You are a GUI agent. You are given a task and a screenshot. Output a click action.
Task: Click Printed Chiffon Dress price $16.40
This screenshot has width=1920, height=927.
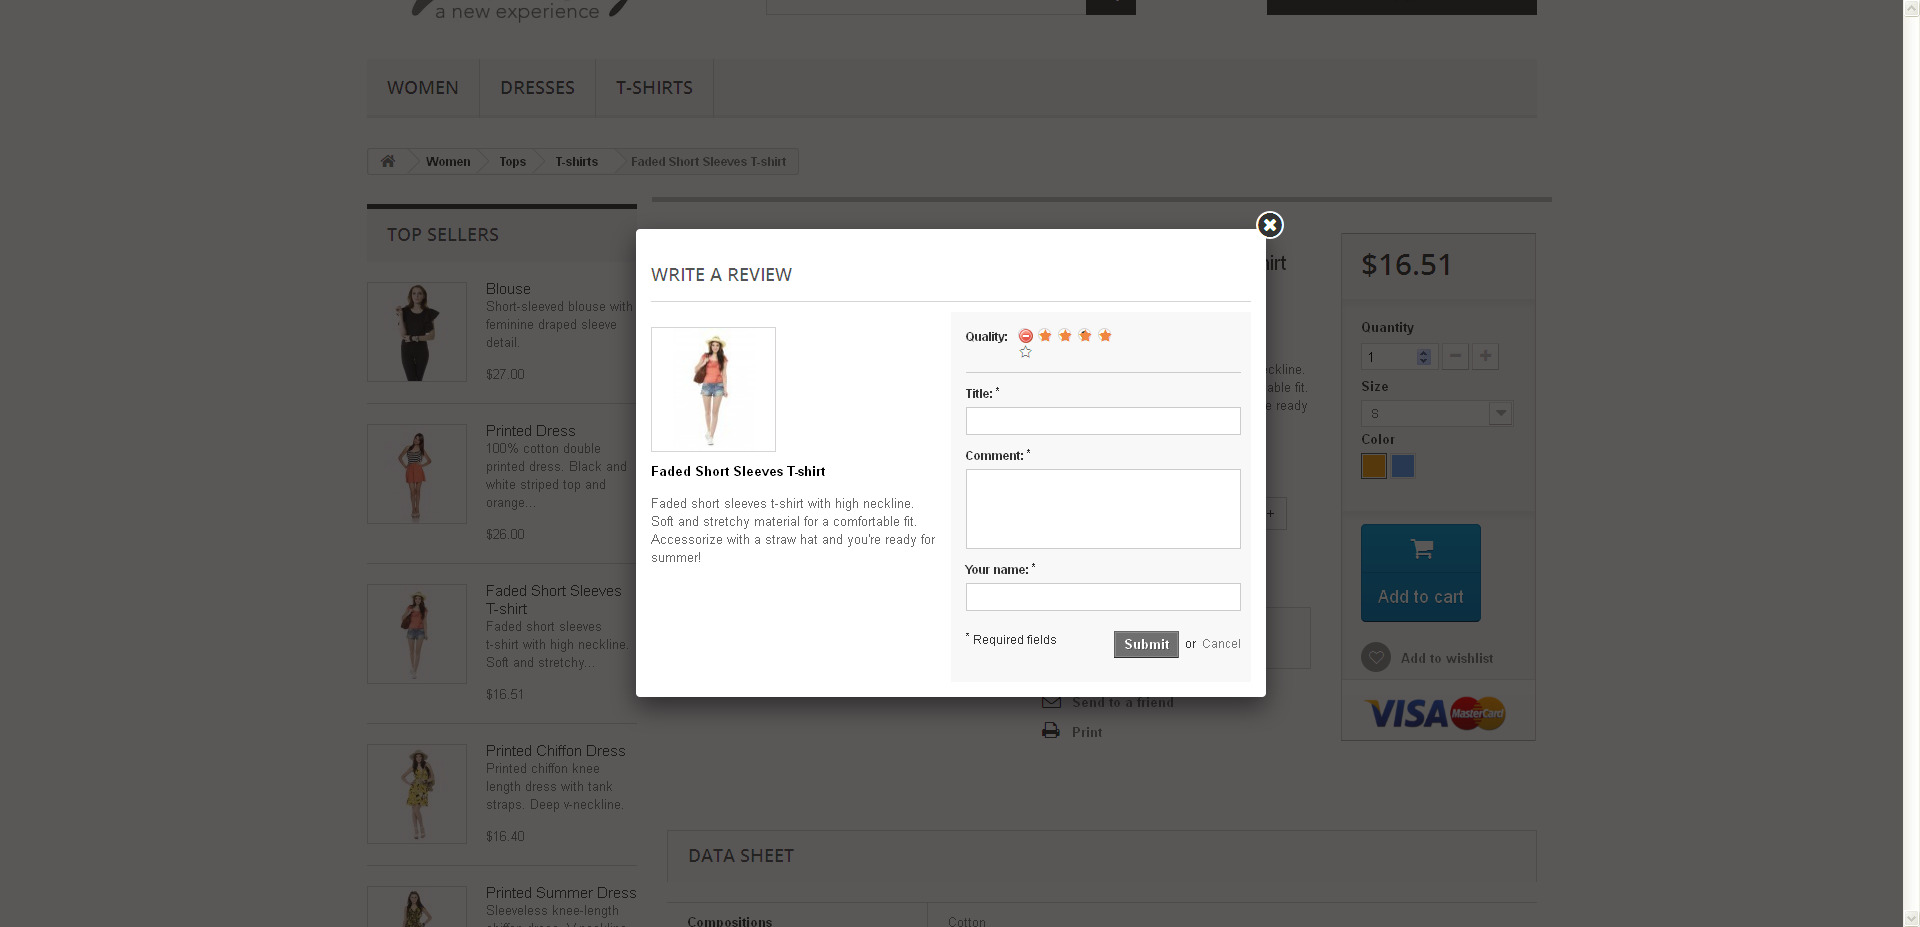tap(505, 837)
